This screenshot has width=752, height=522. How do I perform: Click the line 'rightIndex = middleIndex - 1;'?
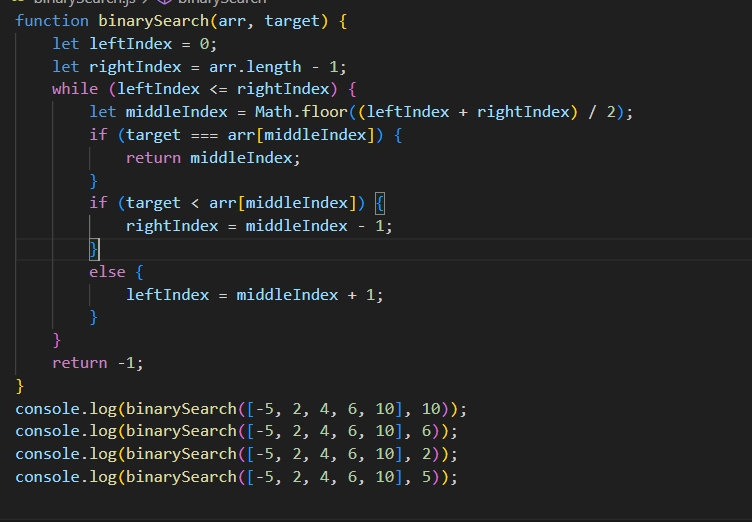point(259,226)
